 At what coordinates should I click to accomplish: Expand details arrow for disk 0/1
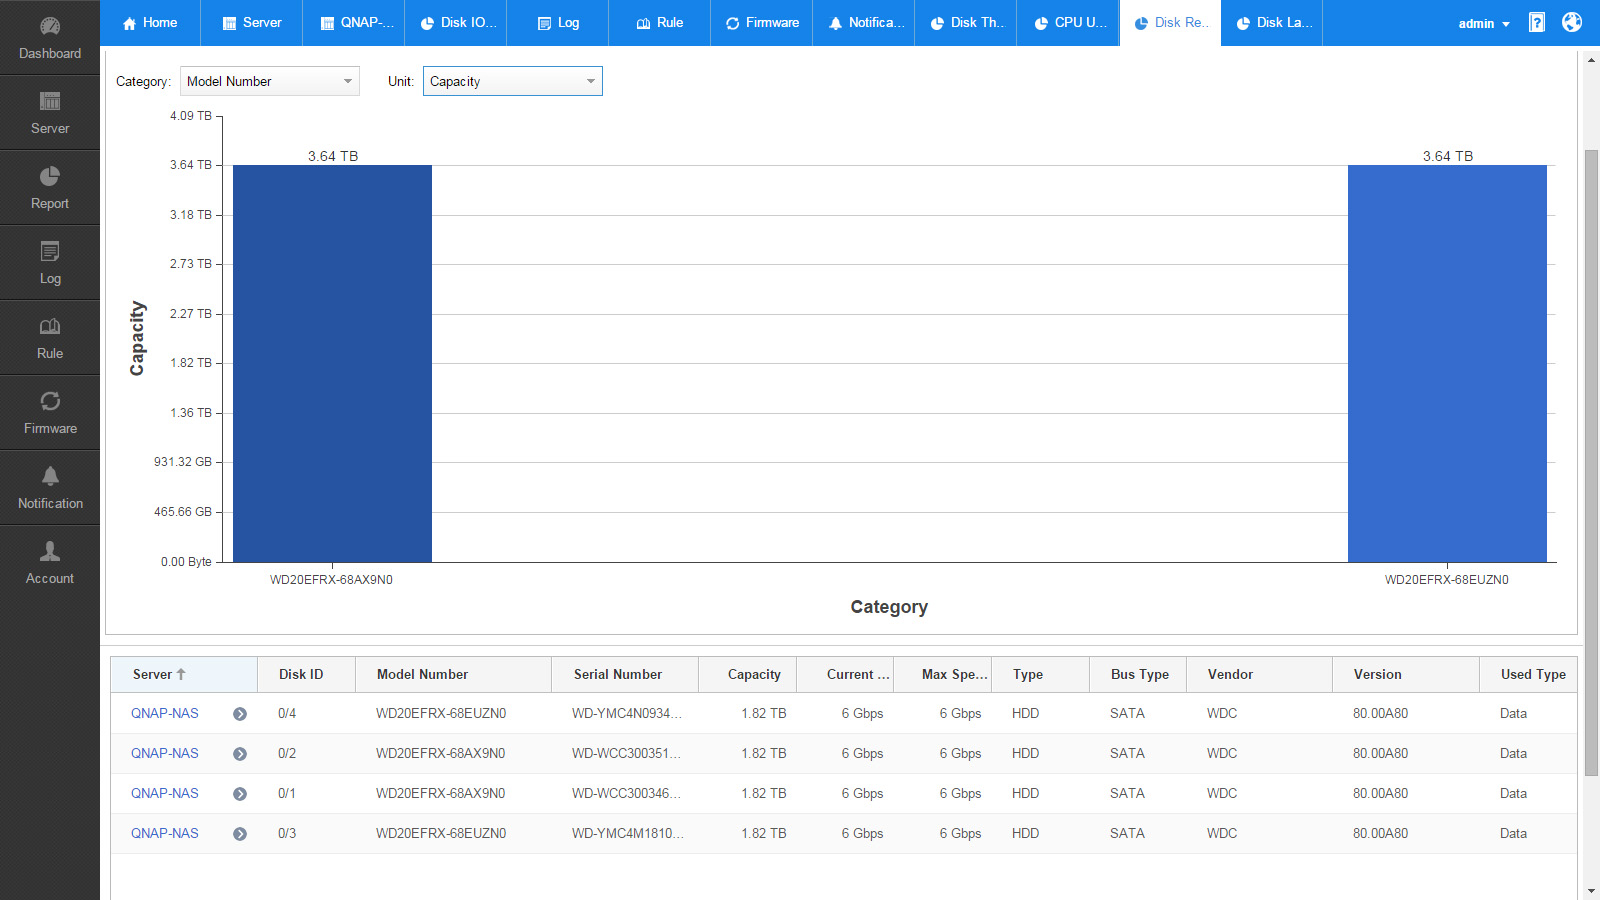click(240, 794)
